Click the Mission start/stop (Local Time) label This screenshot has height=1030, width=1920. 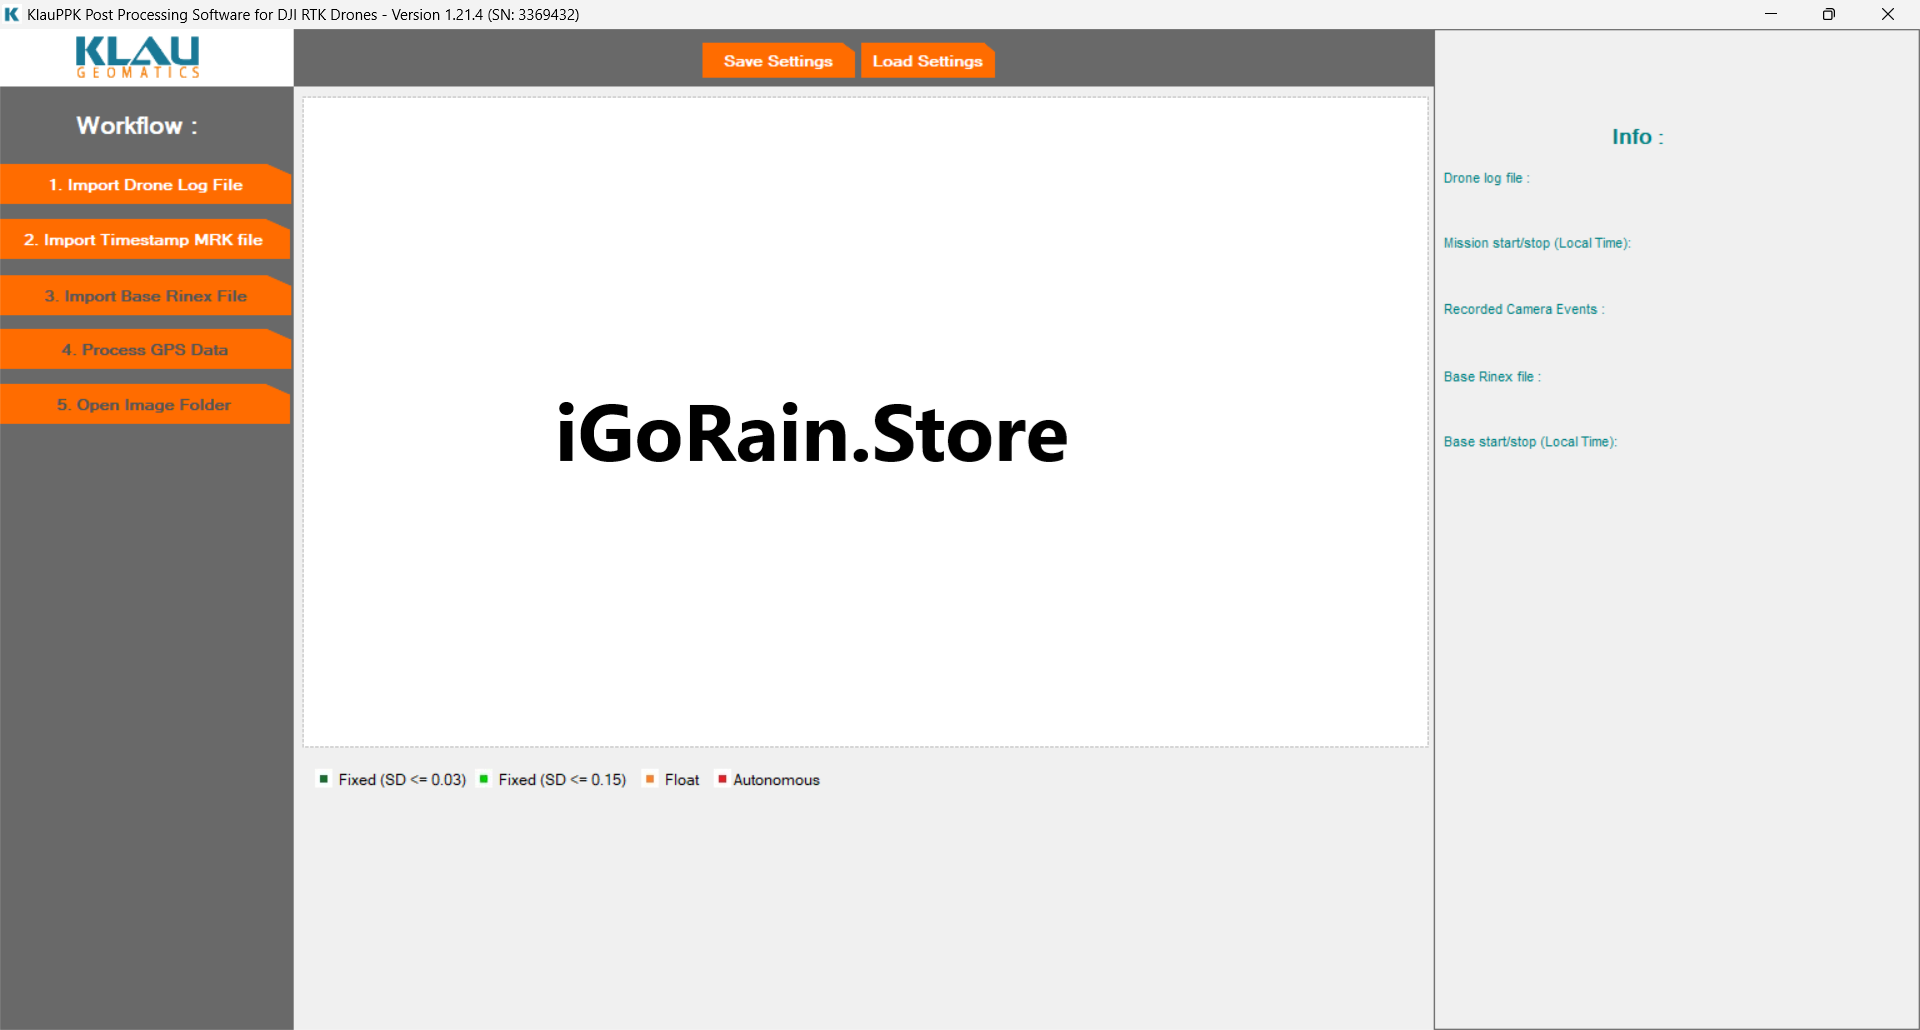click(x=1536, y=243)
